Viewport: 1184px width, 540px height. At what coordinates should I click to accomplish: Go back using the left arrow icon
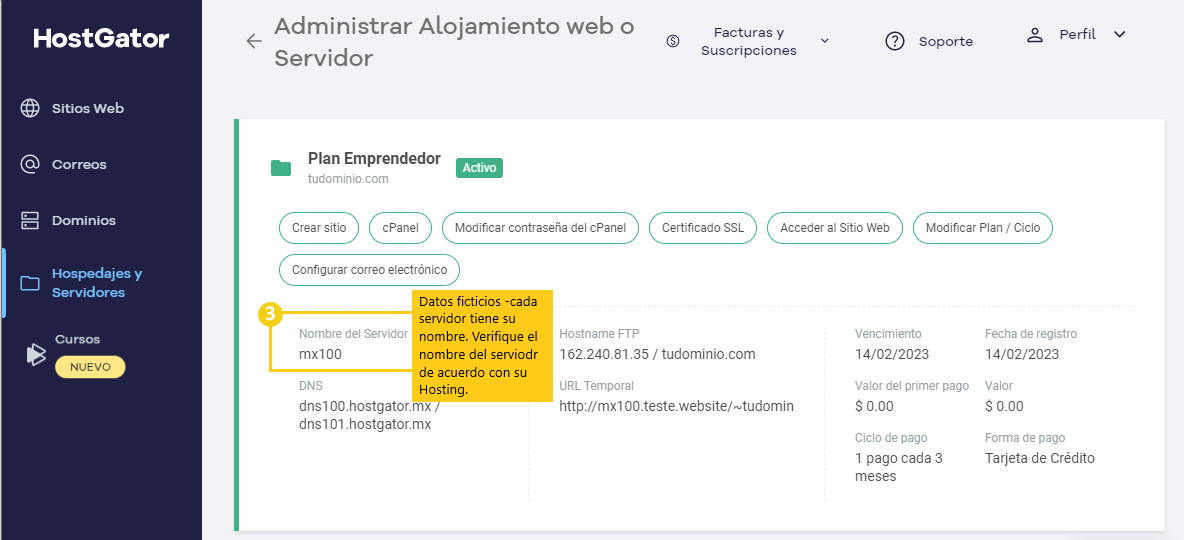click(254, 42)
